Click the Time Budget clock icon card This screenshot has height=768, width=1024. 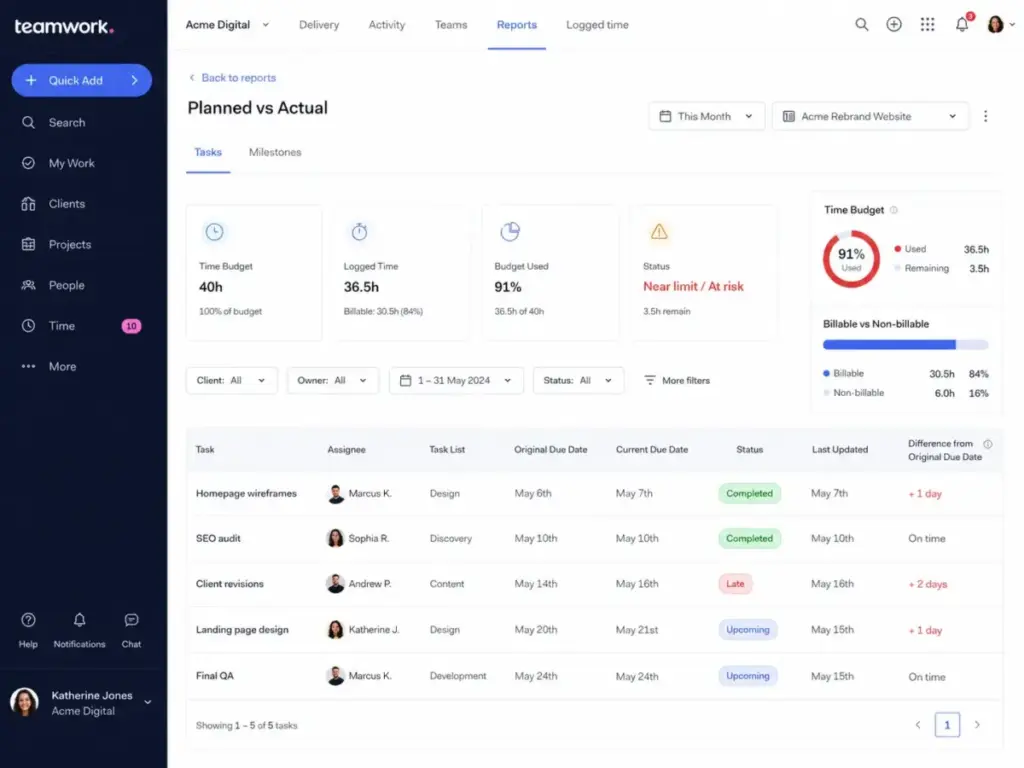pos(214,232)
